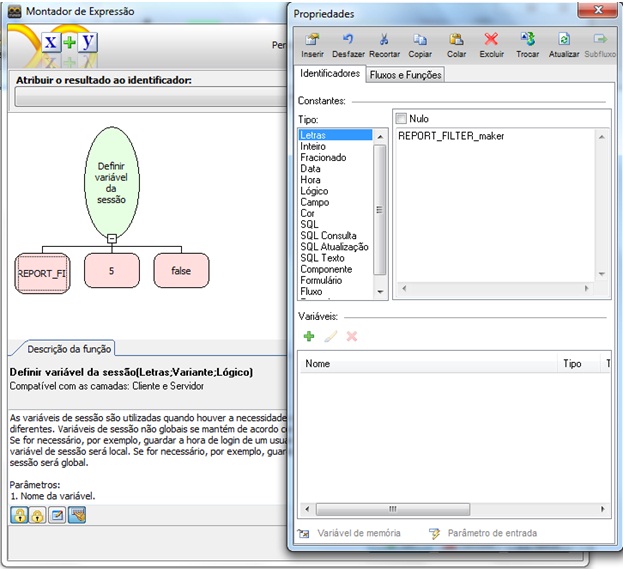Click the constant value box scroll up arrow
Viewport: 623px width, 569px height.
click(602, 137)
